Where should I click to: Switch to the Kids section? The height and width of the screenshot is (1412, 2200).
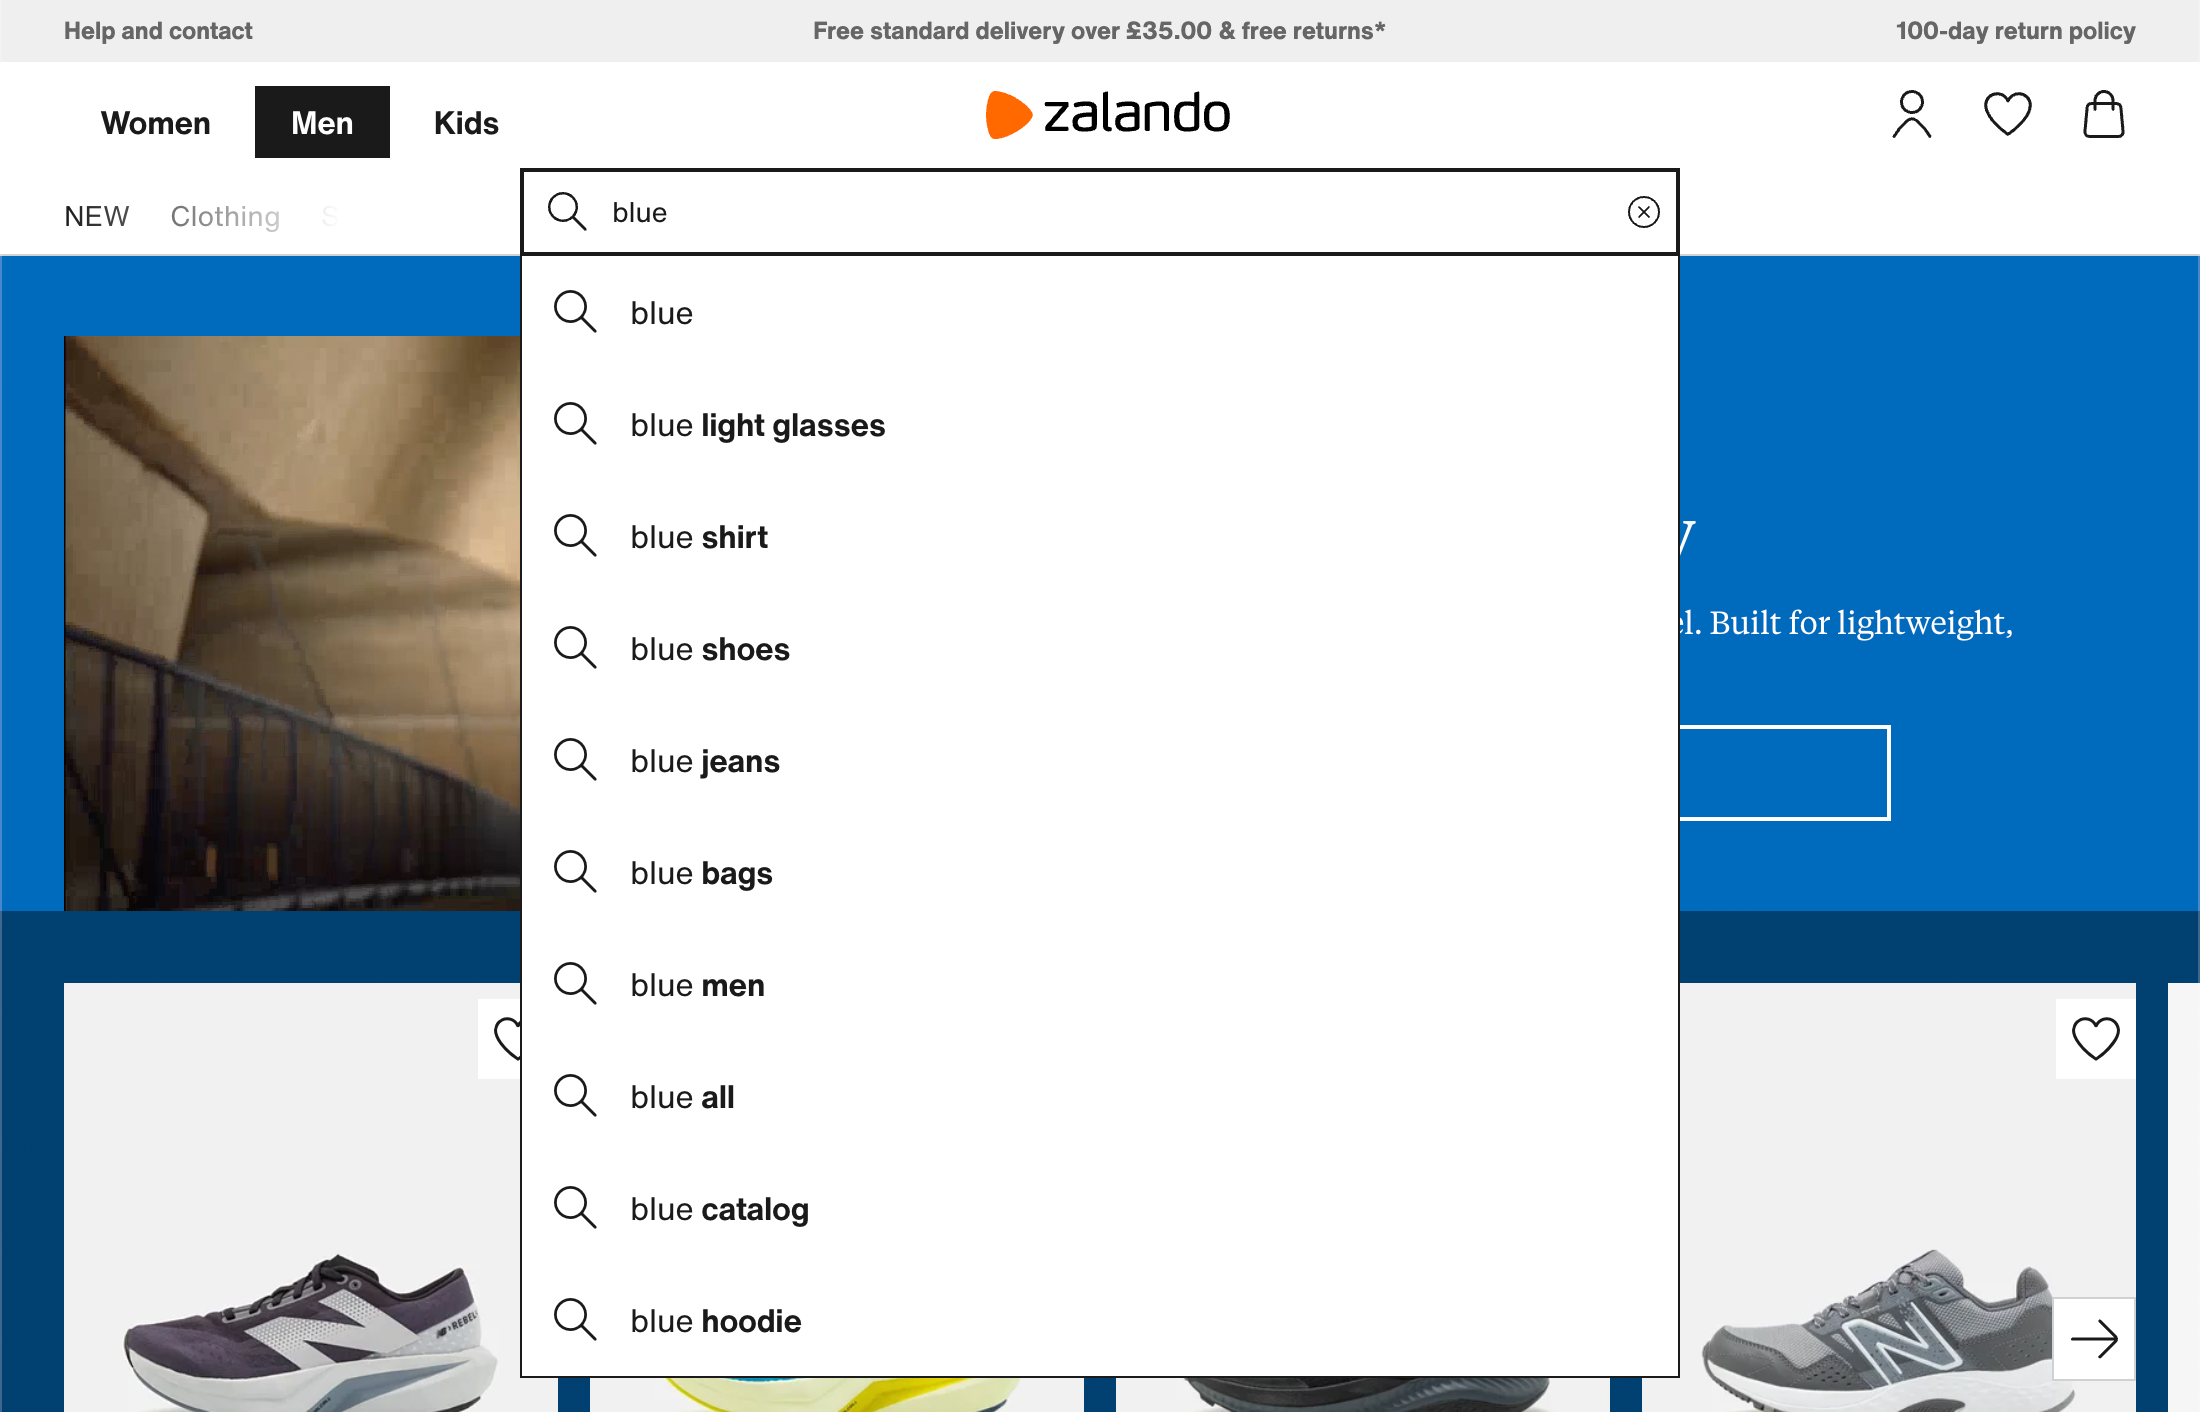coord(465,122)
